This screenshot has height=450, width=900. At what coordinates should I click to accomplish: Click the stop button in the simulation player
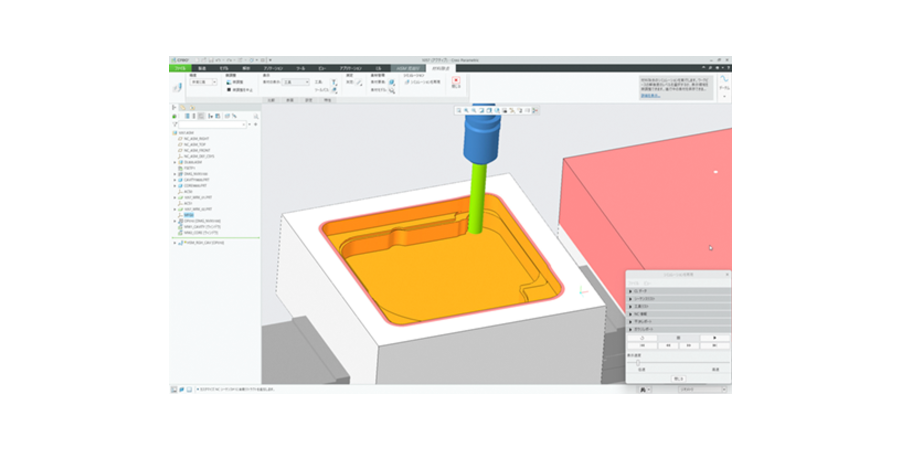tap(679, 337)
